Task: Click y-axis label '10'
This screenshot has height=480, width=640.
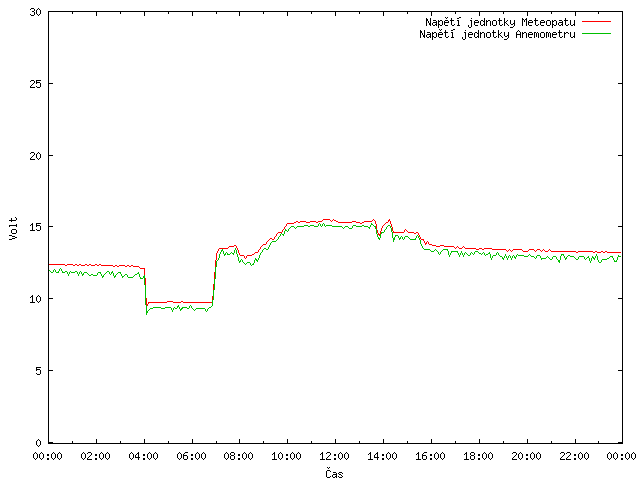Action: point(36,299)
